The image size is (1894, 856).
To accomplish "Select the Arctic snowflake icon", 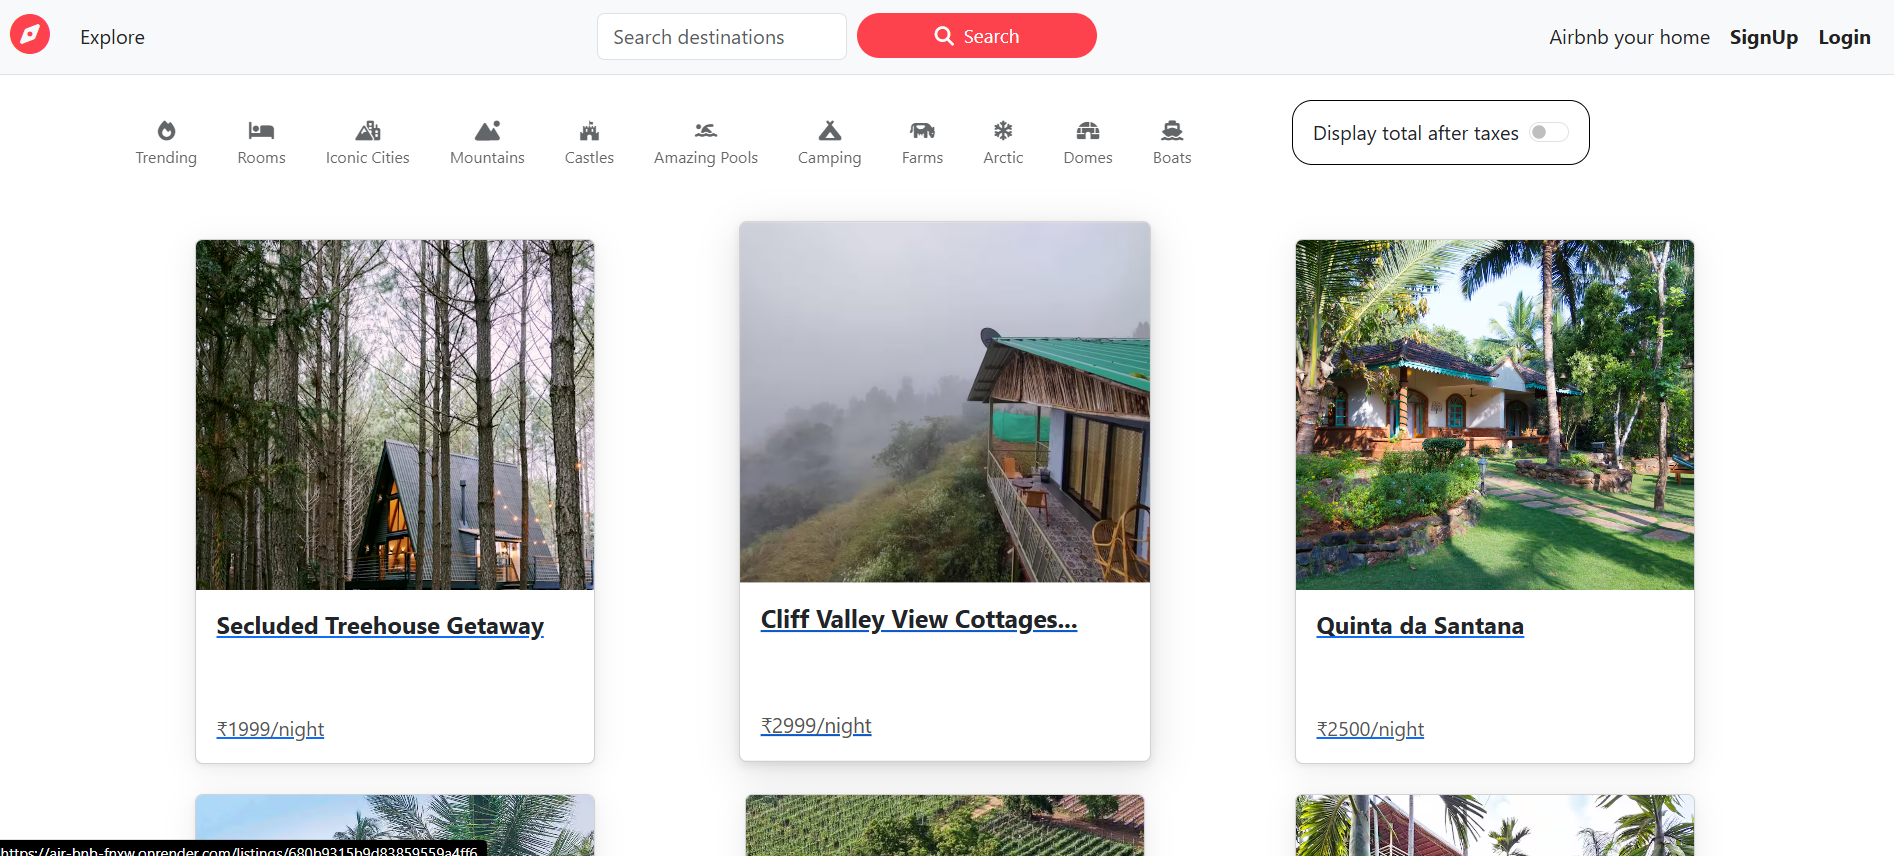I will pos(1003,131).
